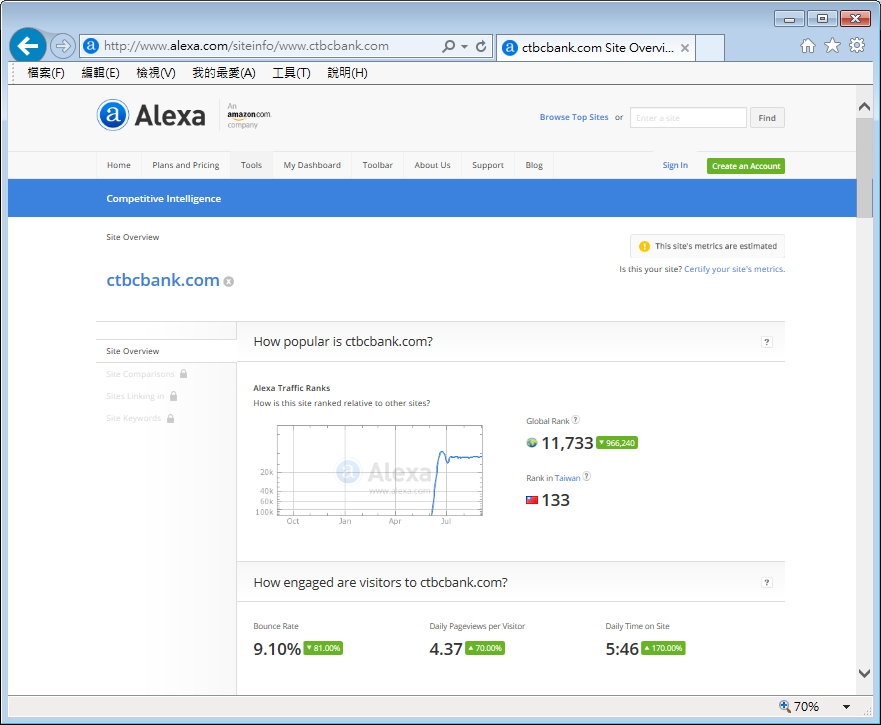
Task: Click the Find button
Action: point(767,117)
